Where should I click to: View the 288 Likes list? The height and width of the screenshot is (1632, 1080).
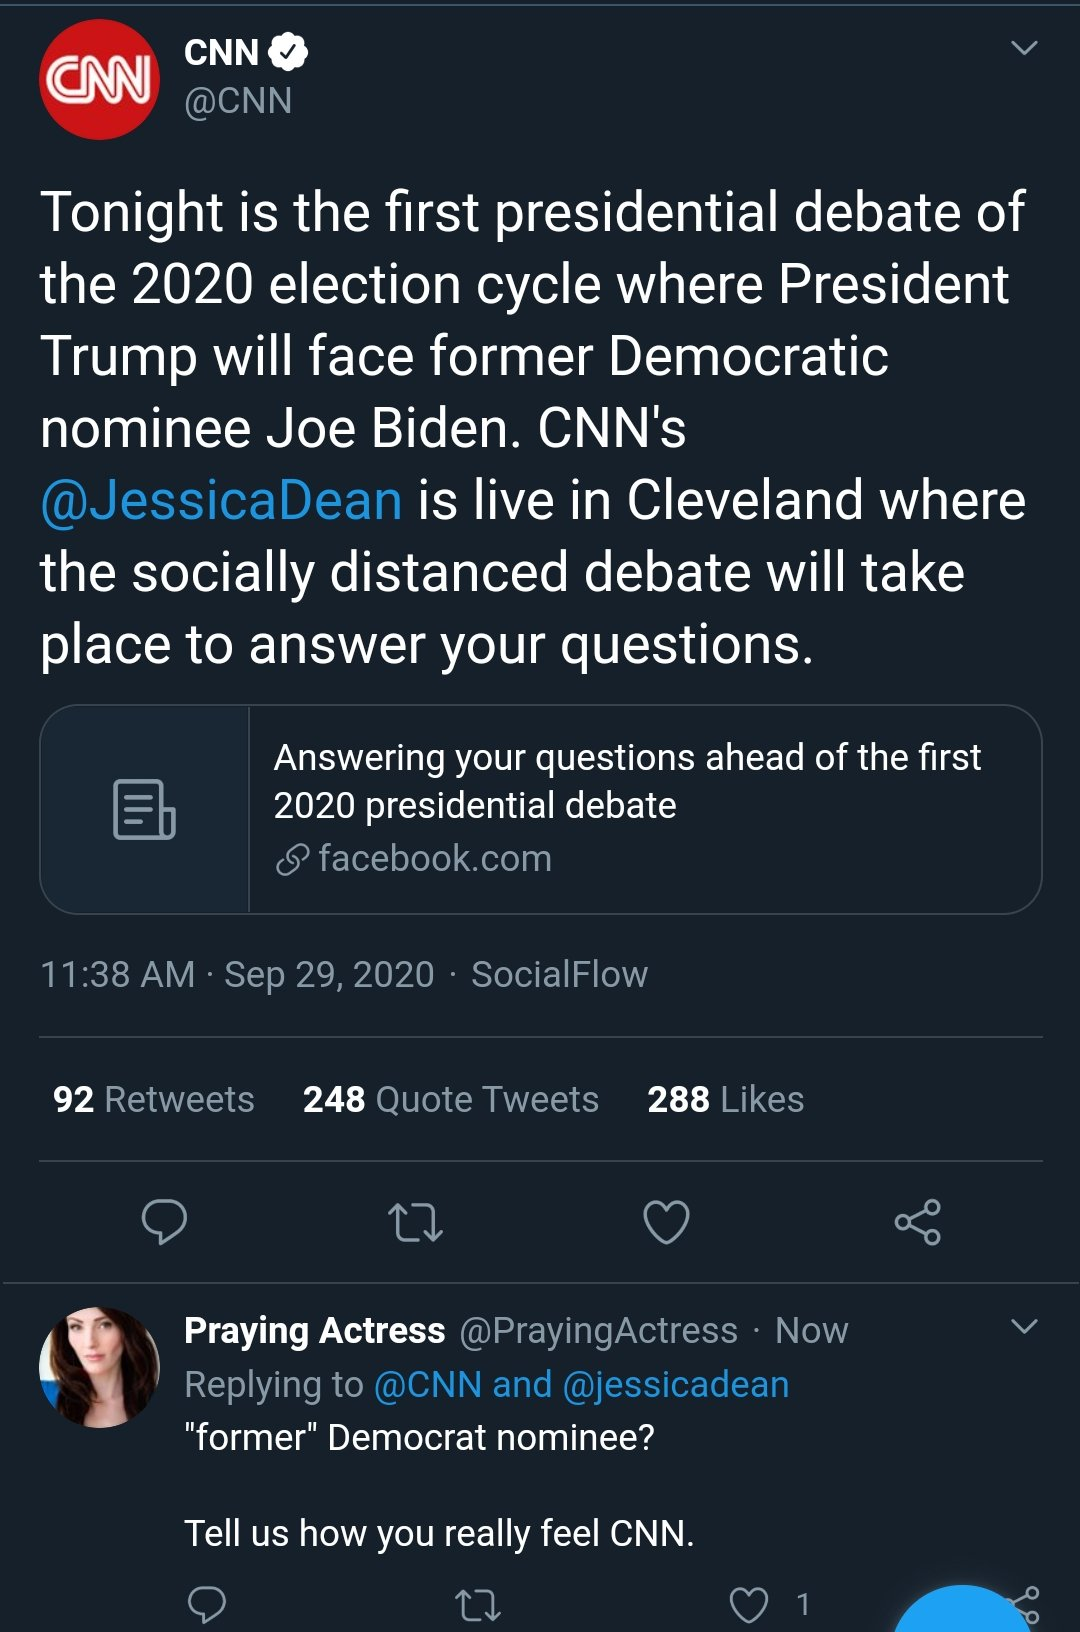click(725, 1099)
